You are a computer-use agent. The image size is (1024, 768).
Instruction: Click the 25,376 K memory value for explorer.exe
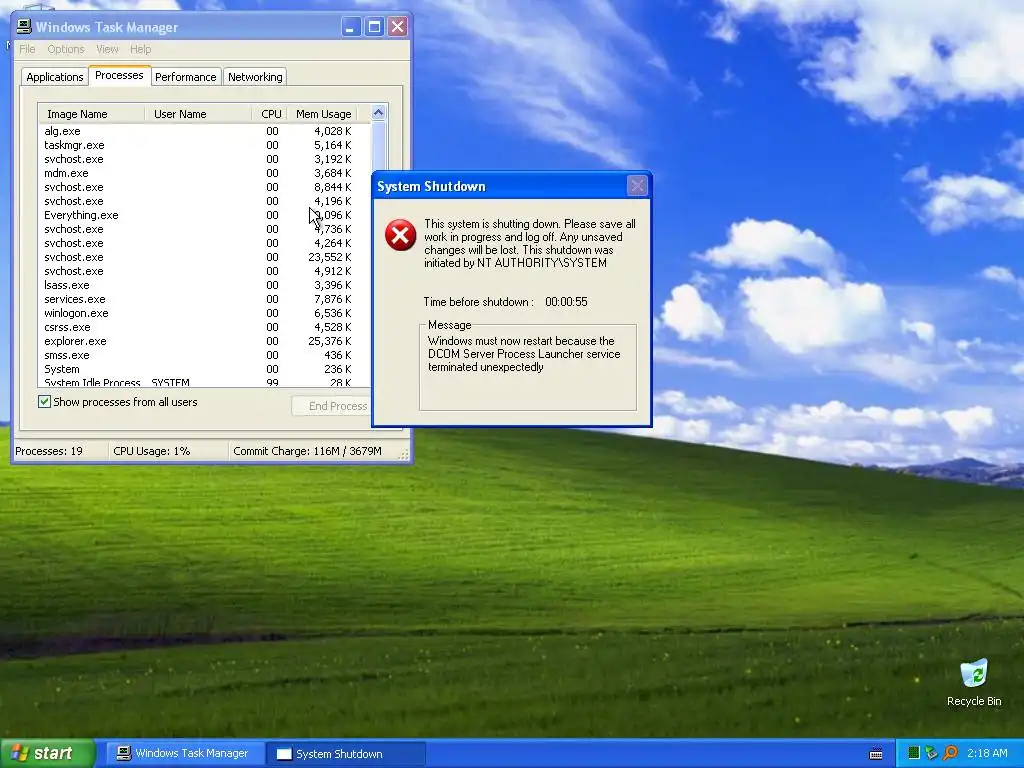tap(330, 341)
